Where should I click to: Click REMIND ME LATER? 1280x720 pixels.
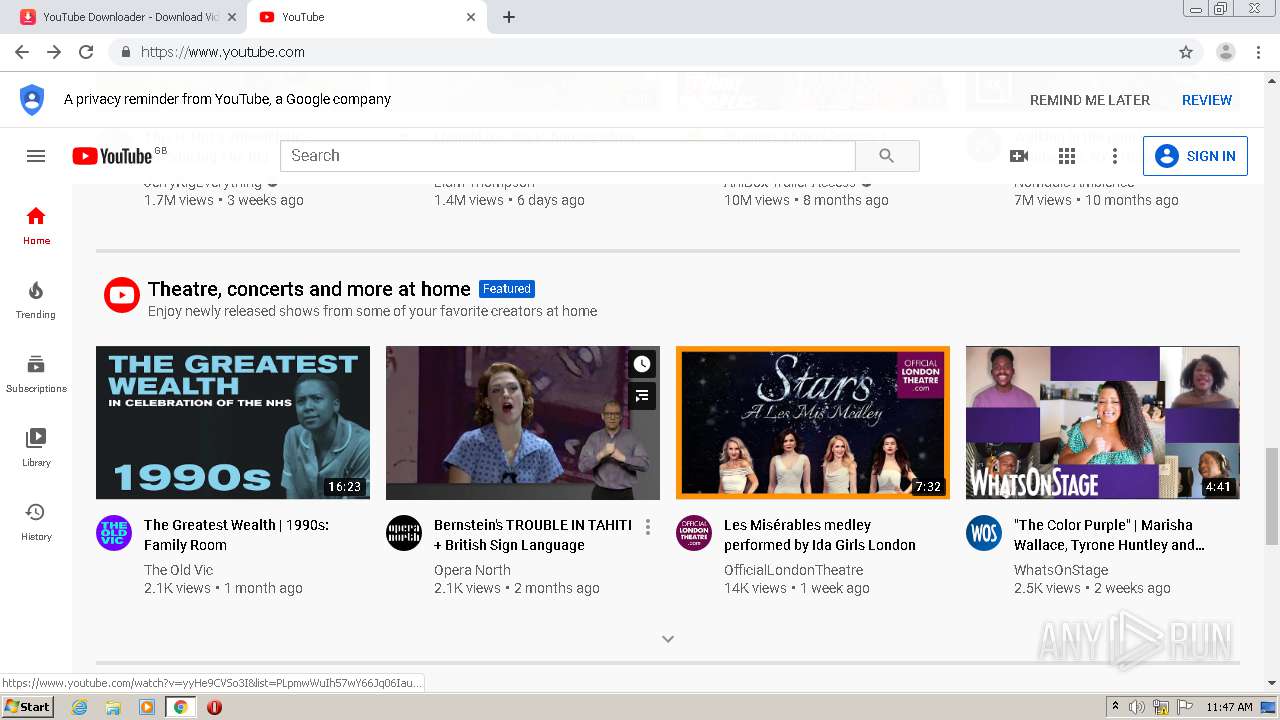(x=1090, y=100)
